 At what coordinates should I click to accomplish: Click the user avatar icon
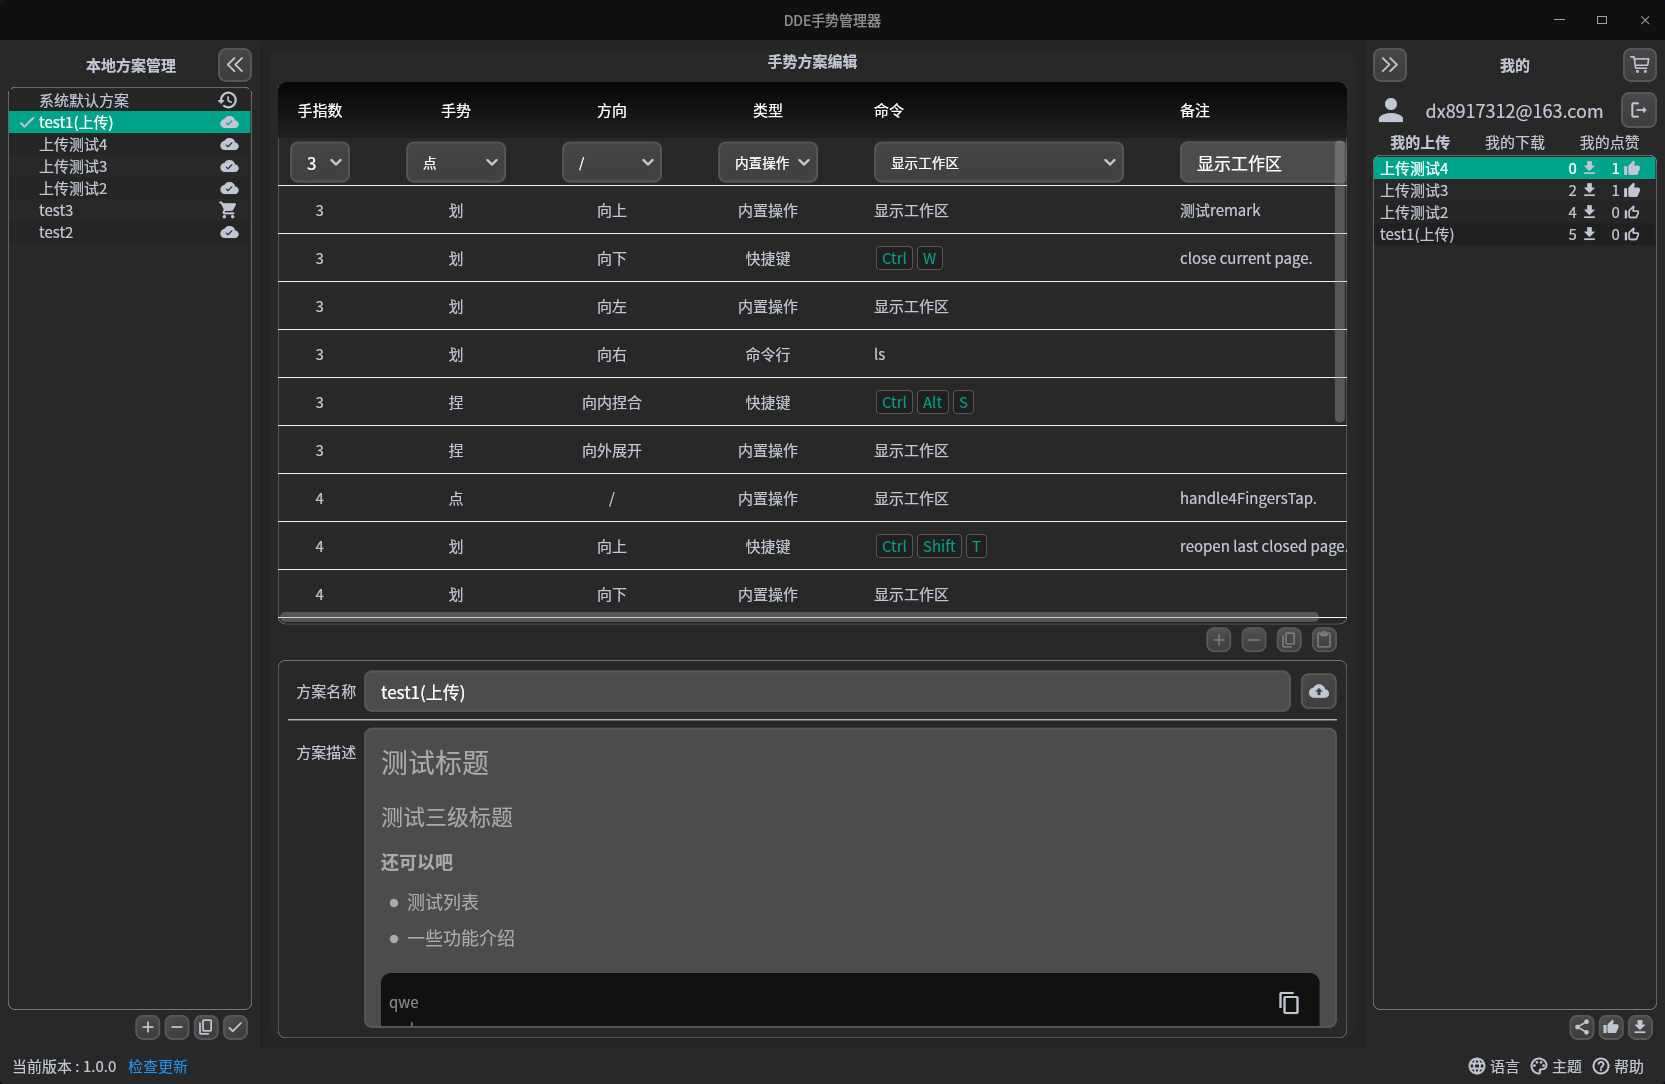point(1391,110)
